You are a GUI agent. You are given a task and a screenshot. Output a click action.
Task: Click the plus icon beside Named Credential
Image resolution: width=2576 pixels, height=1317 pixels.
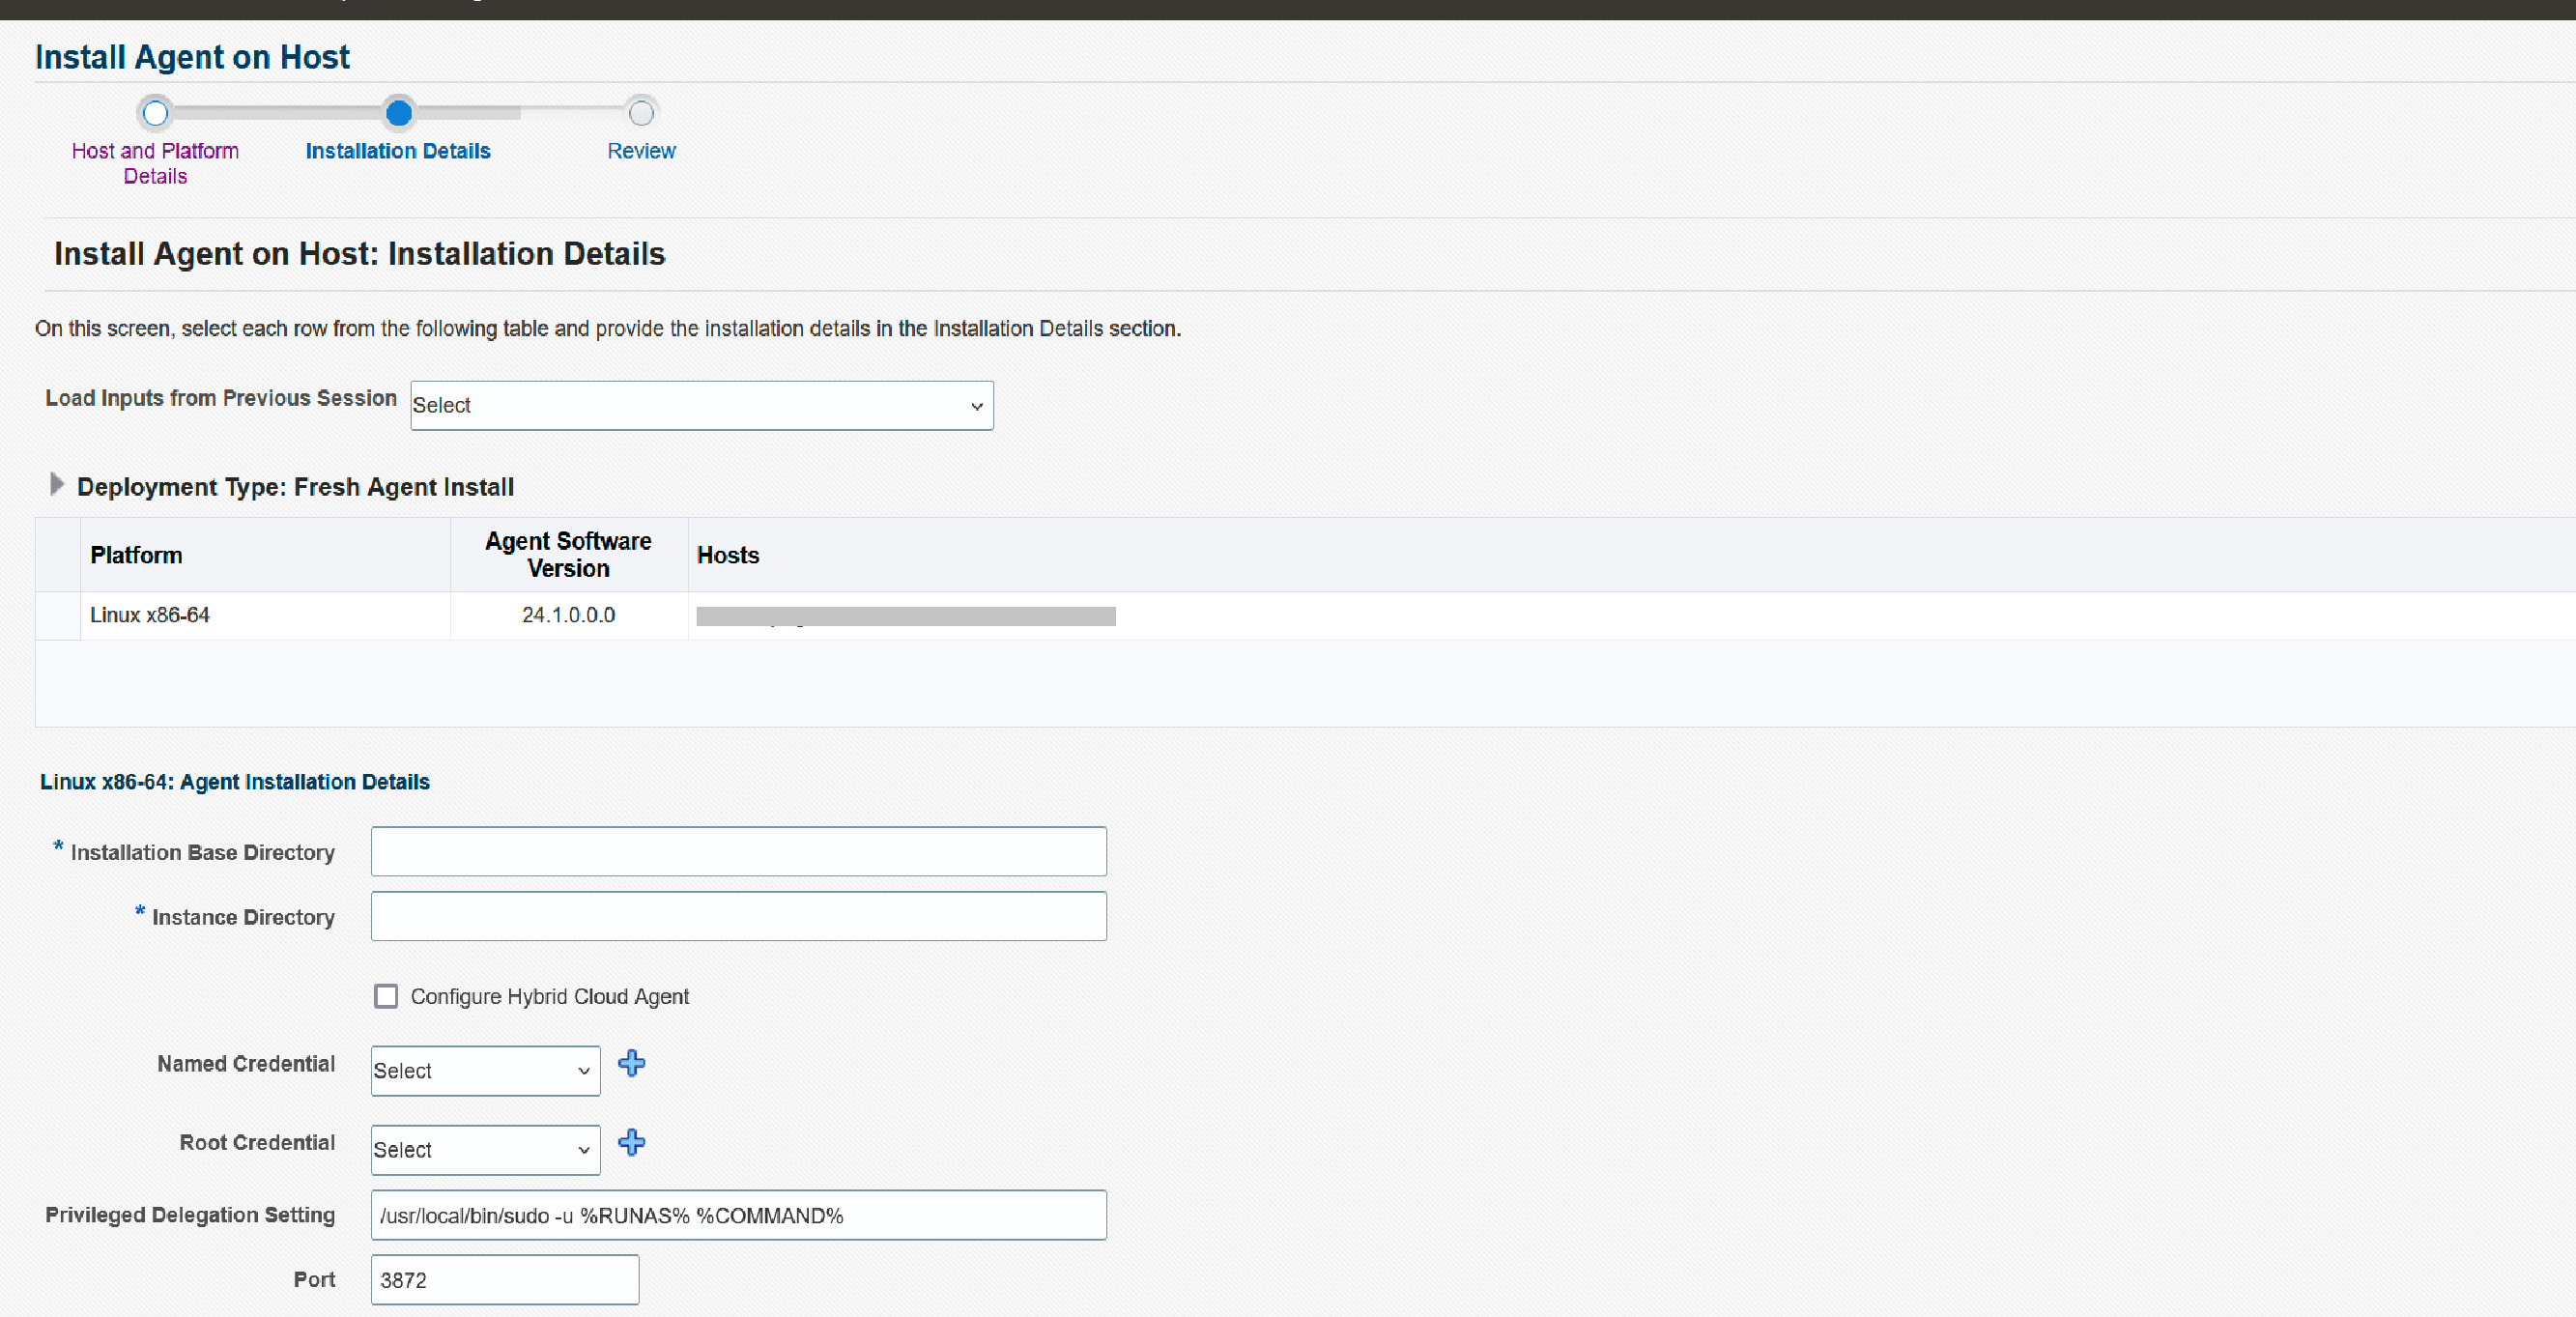click(x=631, y=1063)
